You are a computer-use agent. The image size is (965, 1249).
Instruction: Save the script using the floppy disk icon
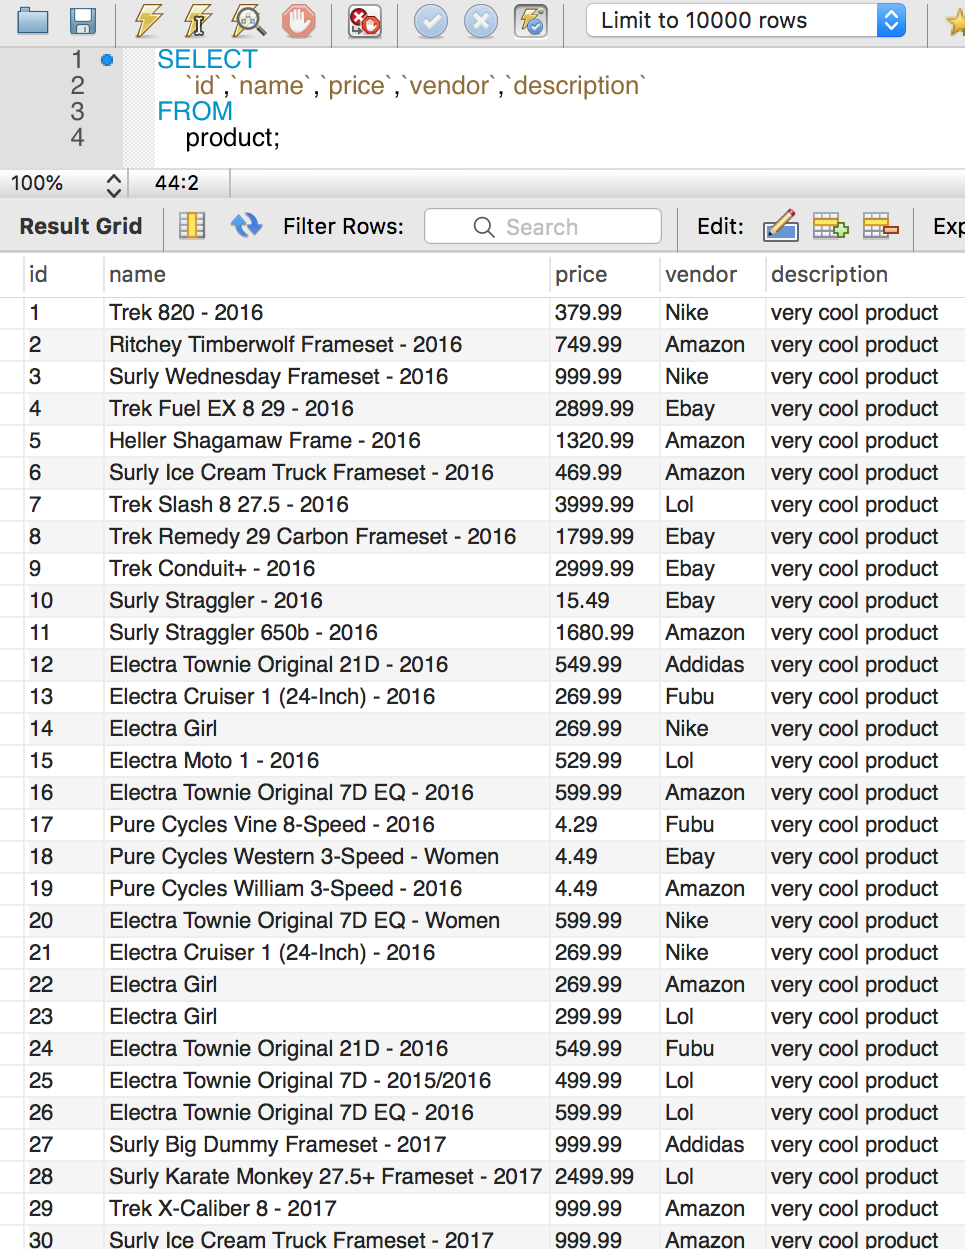tap(82, 21)
